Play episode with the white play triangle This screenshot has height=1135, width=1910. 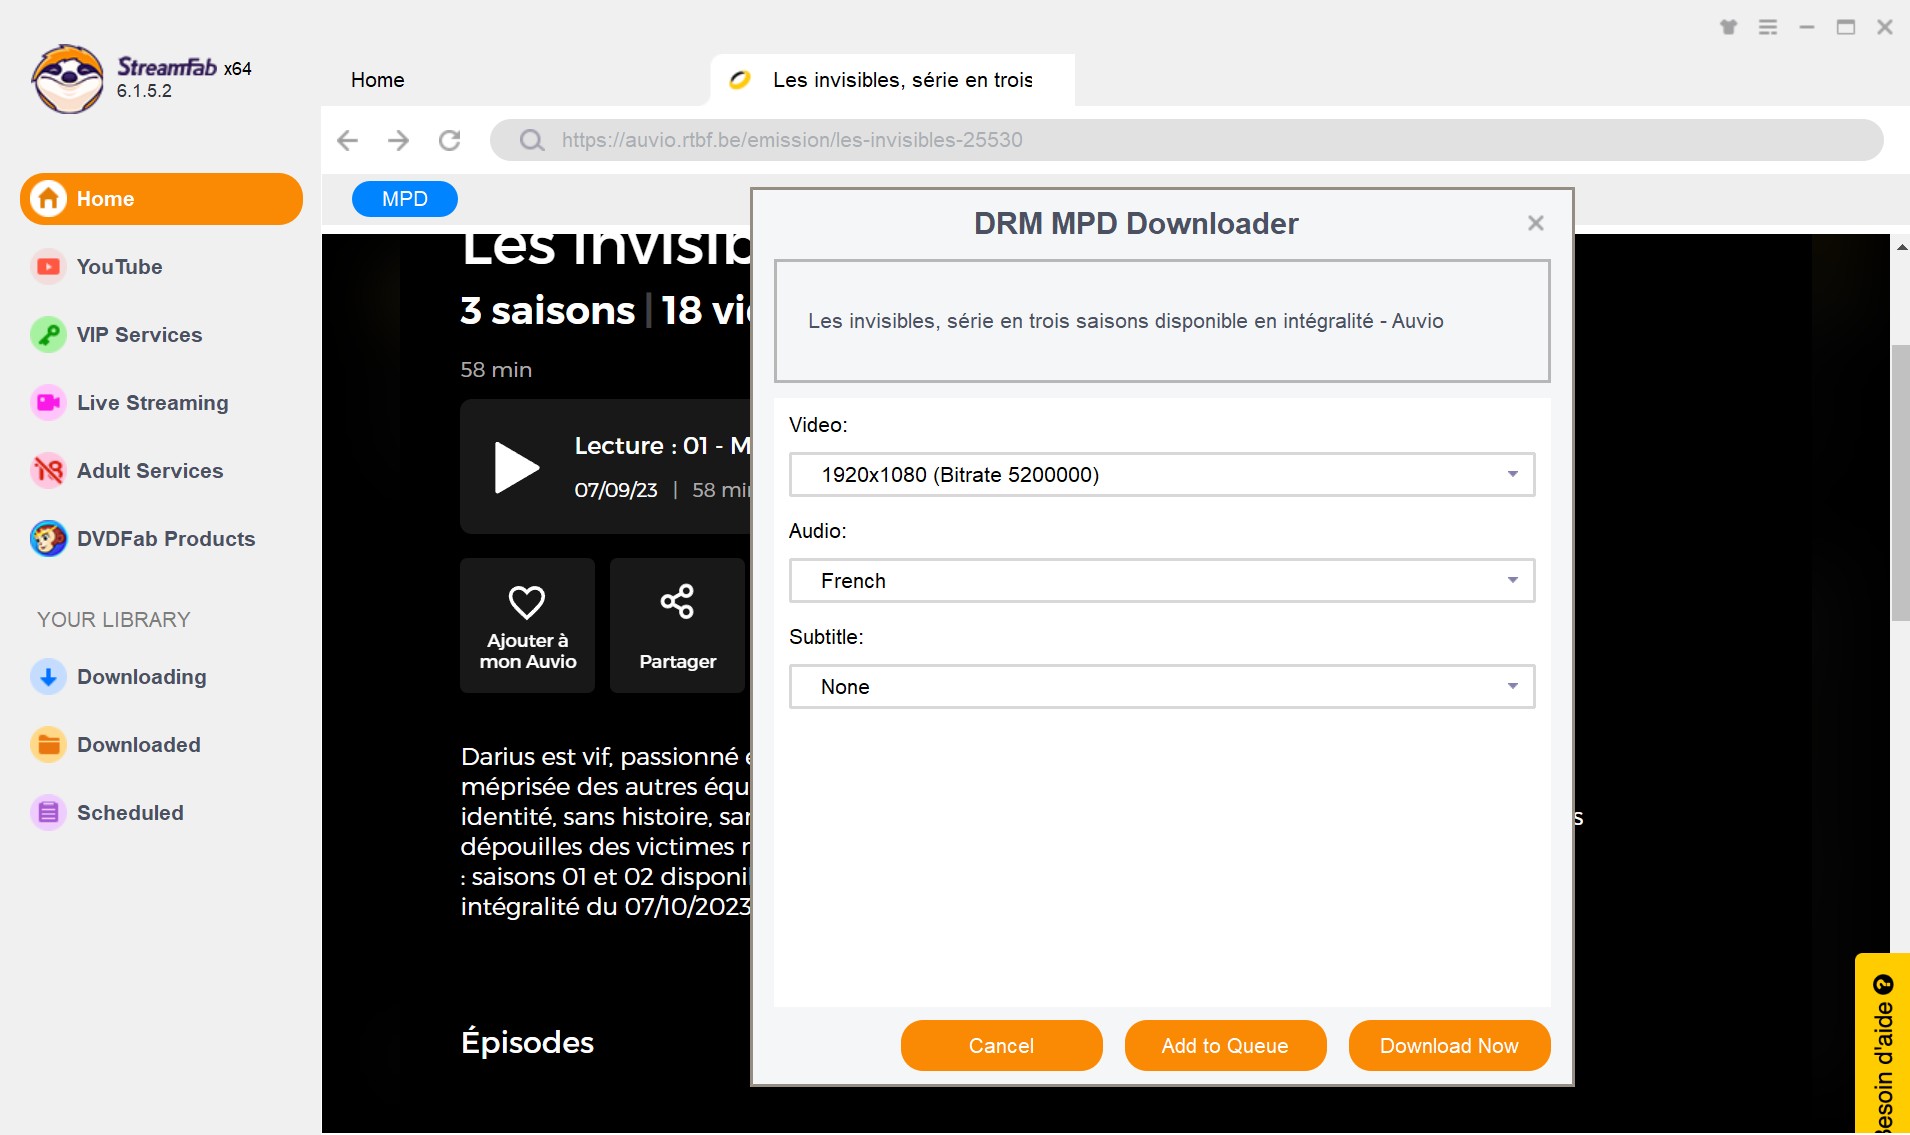click(516, 467)
